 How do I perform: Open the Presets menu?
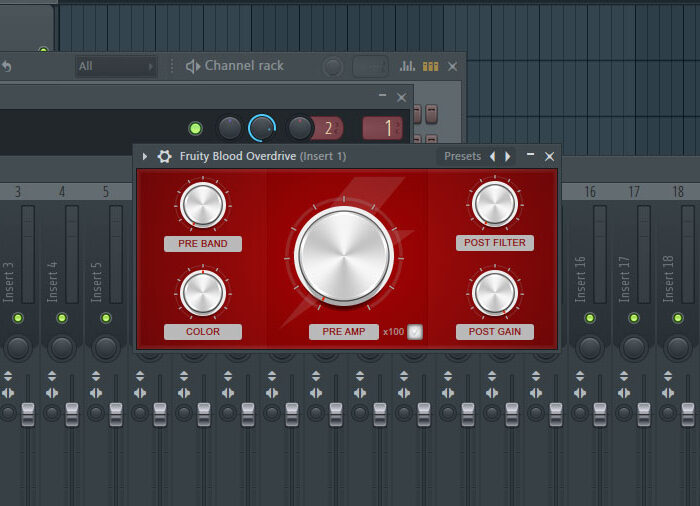(x=462, y=156)
